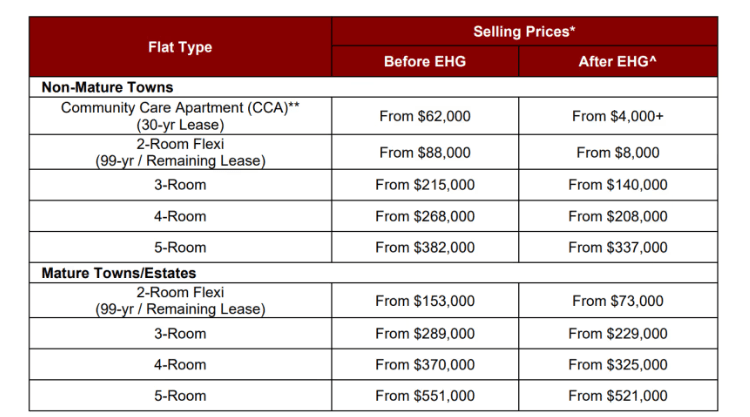
Task: Select the "From $4,000+" price cell
Action: point(618,116)
